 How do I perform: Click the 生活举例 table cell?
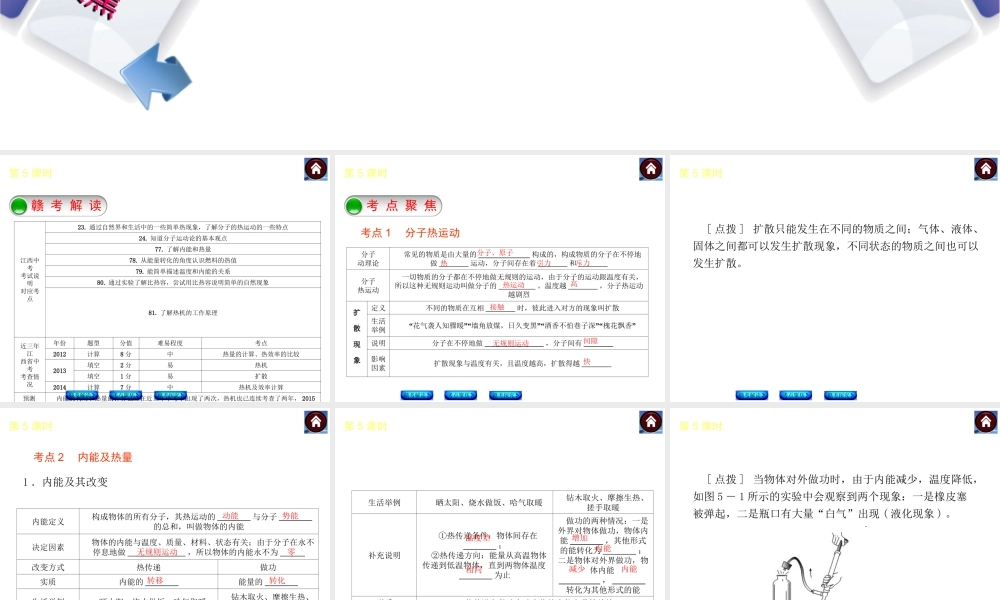(384, 502)
